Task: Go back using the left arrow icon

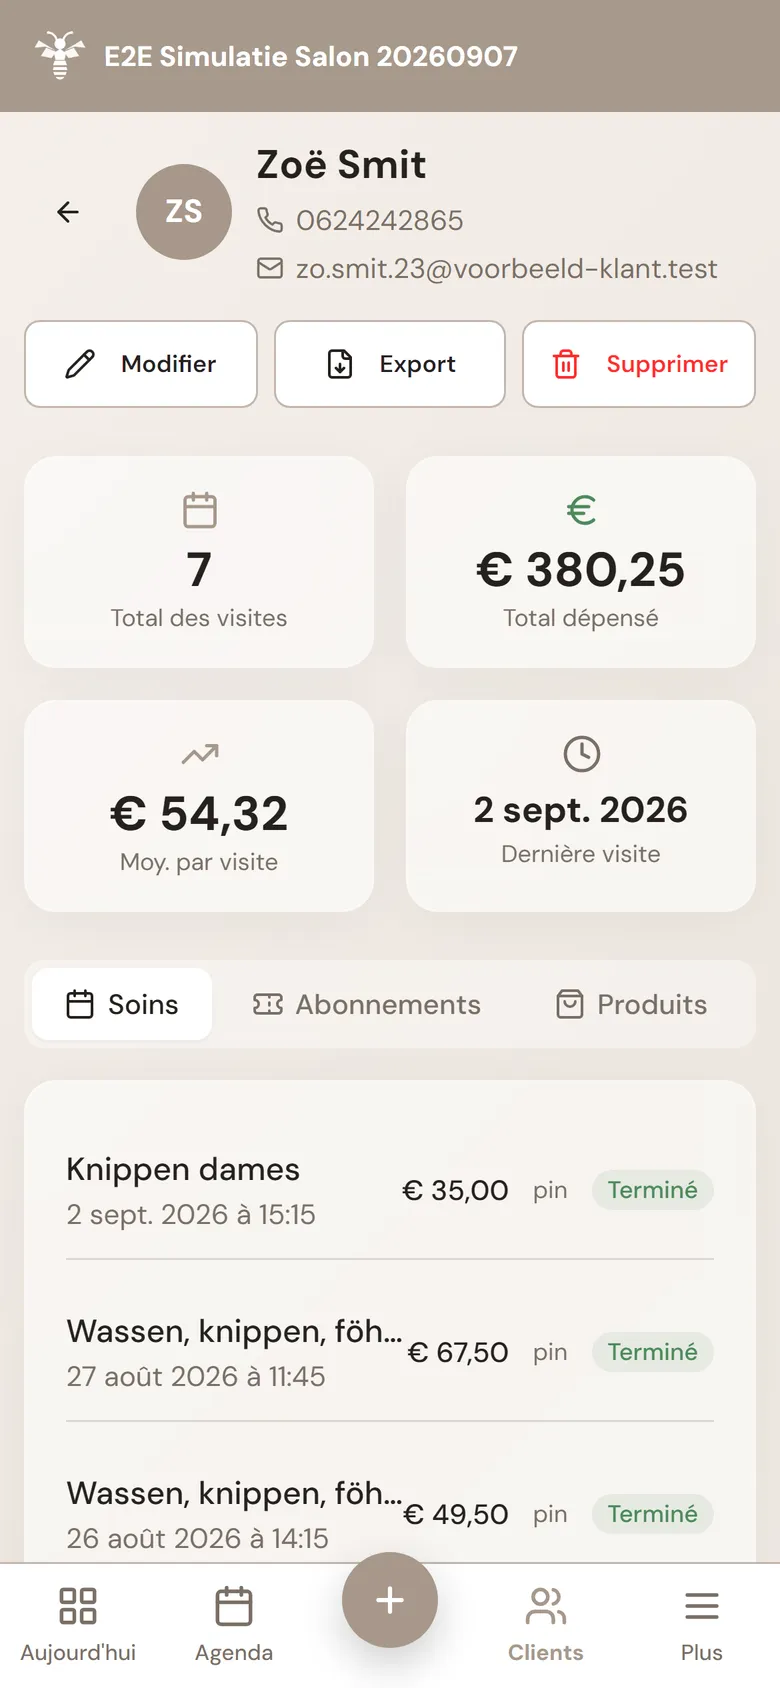Action: pos(68,212)
